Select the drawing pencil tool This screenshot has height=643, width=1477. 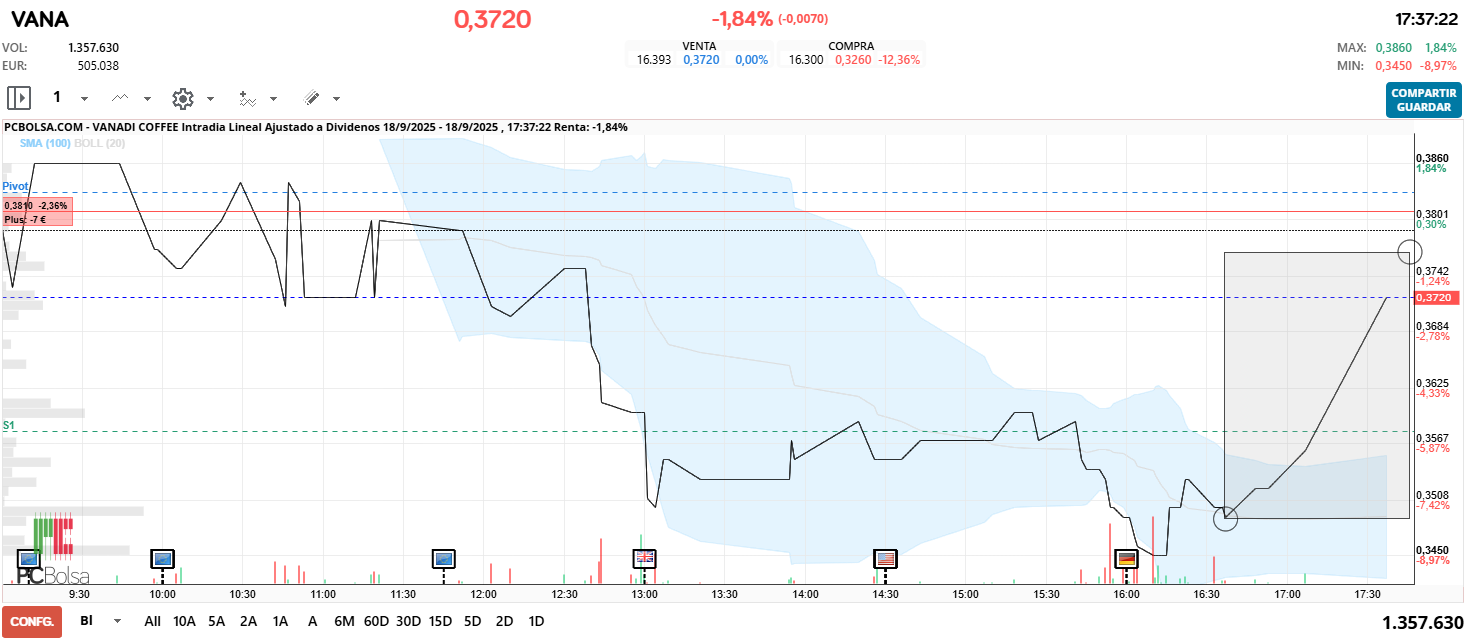(311, 98)
